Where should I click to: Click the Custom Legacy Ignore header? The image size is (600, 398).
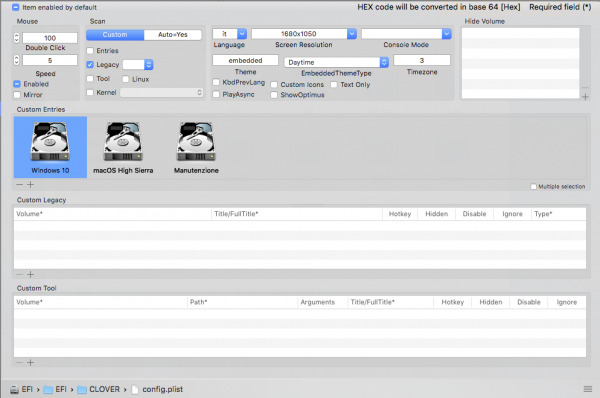(512, 214)
